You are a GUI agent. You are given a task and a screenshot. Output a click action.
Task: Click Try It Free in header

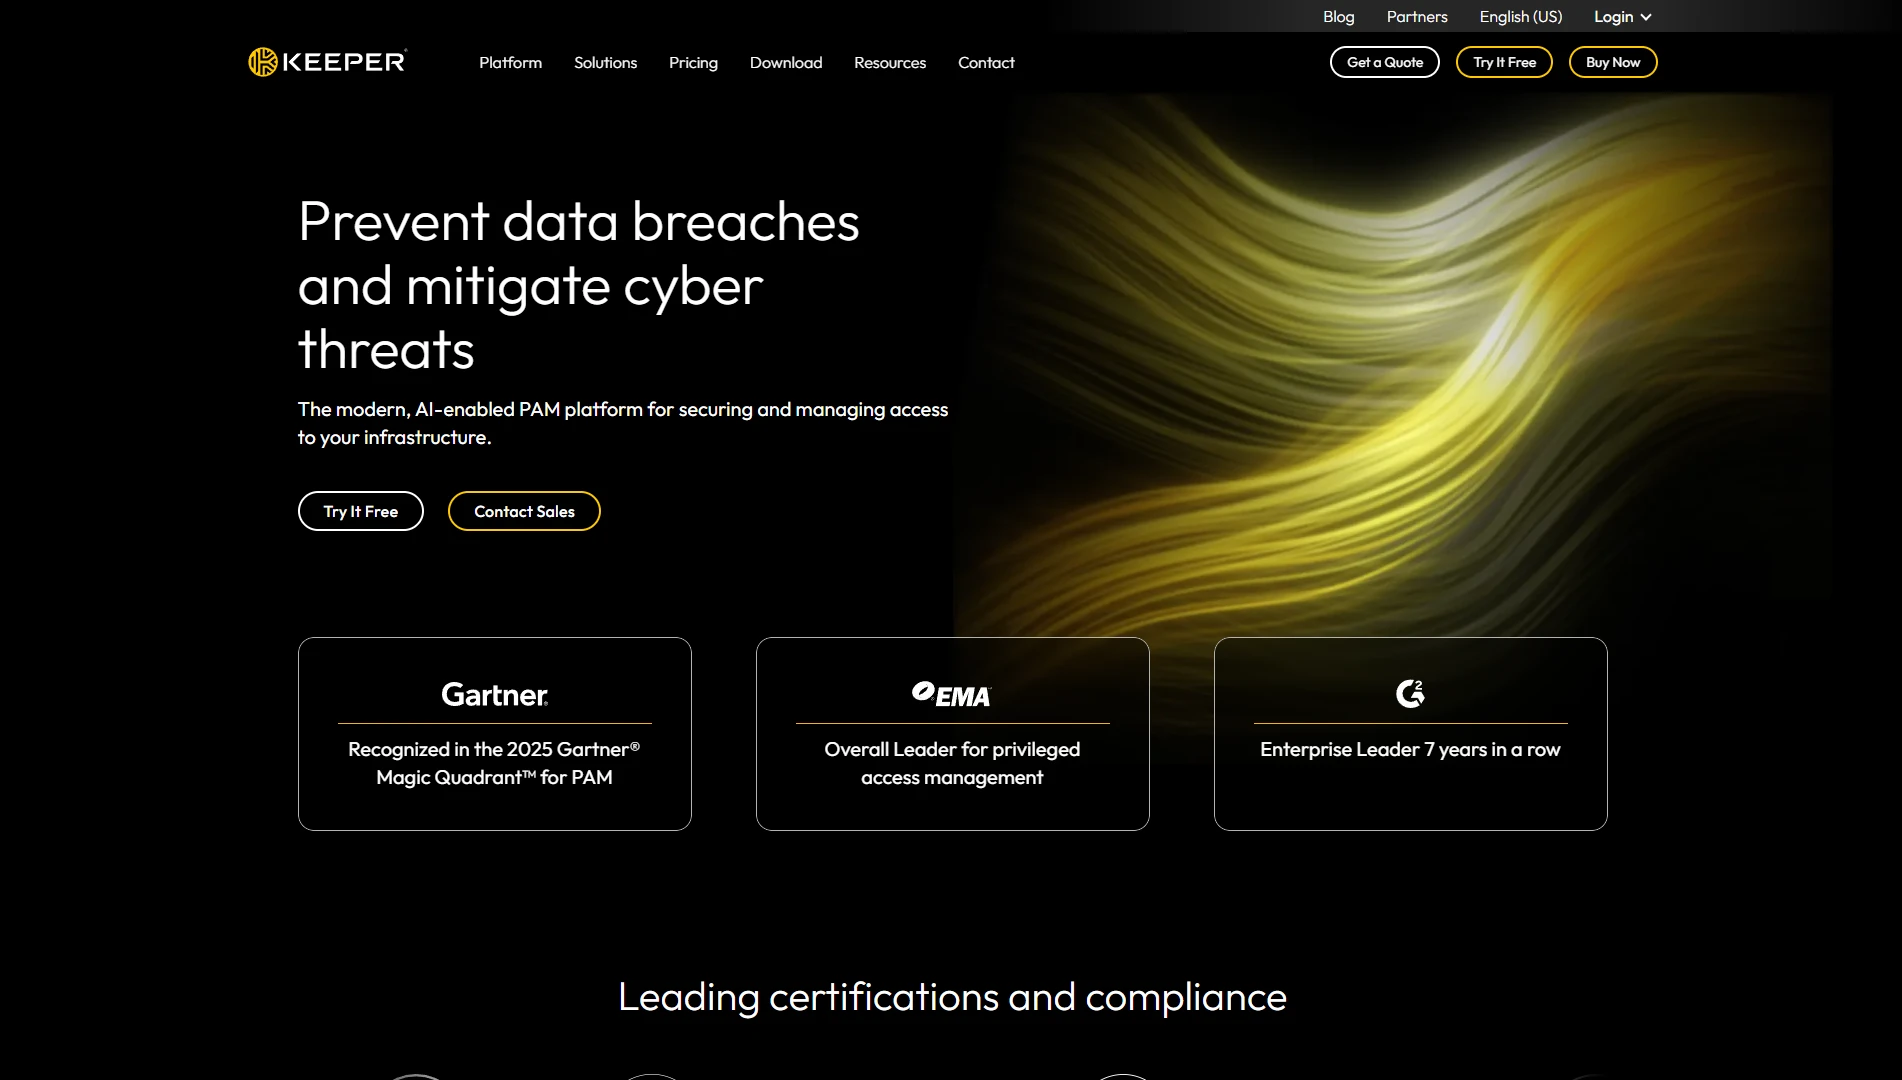(1504, 62)
